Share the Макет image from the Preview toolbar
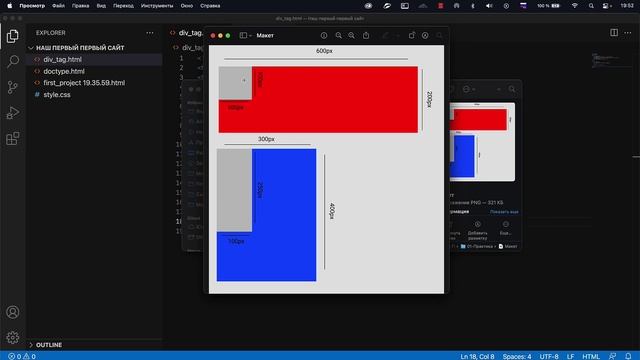640x360 pixels. 366,36
